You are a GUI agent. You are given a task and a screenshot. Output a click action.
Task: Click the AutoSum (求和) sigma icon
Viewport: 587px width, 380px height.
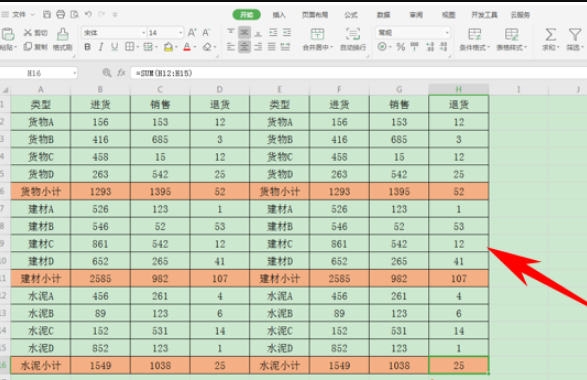[x=550, y=35]
